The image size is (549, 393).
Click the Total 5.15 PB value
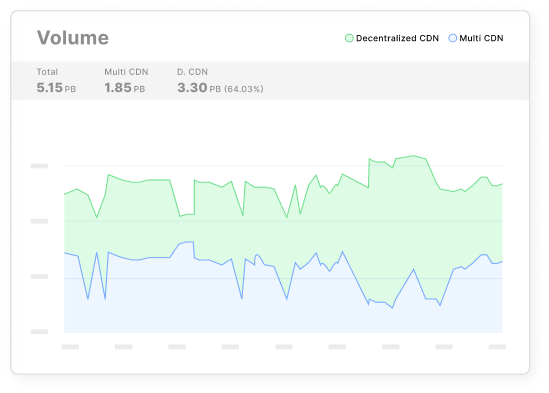click(56, 88)
